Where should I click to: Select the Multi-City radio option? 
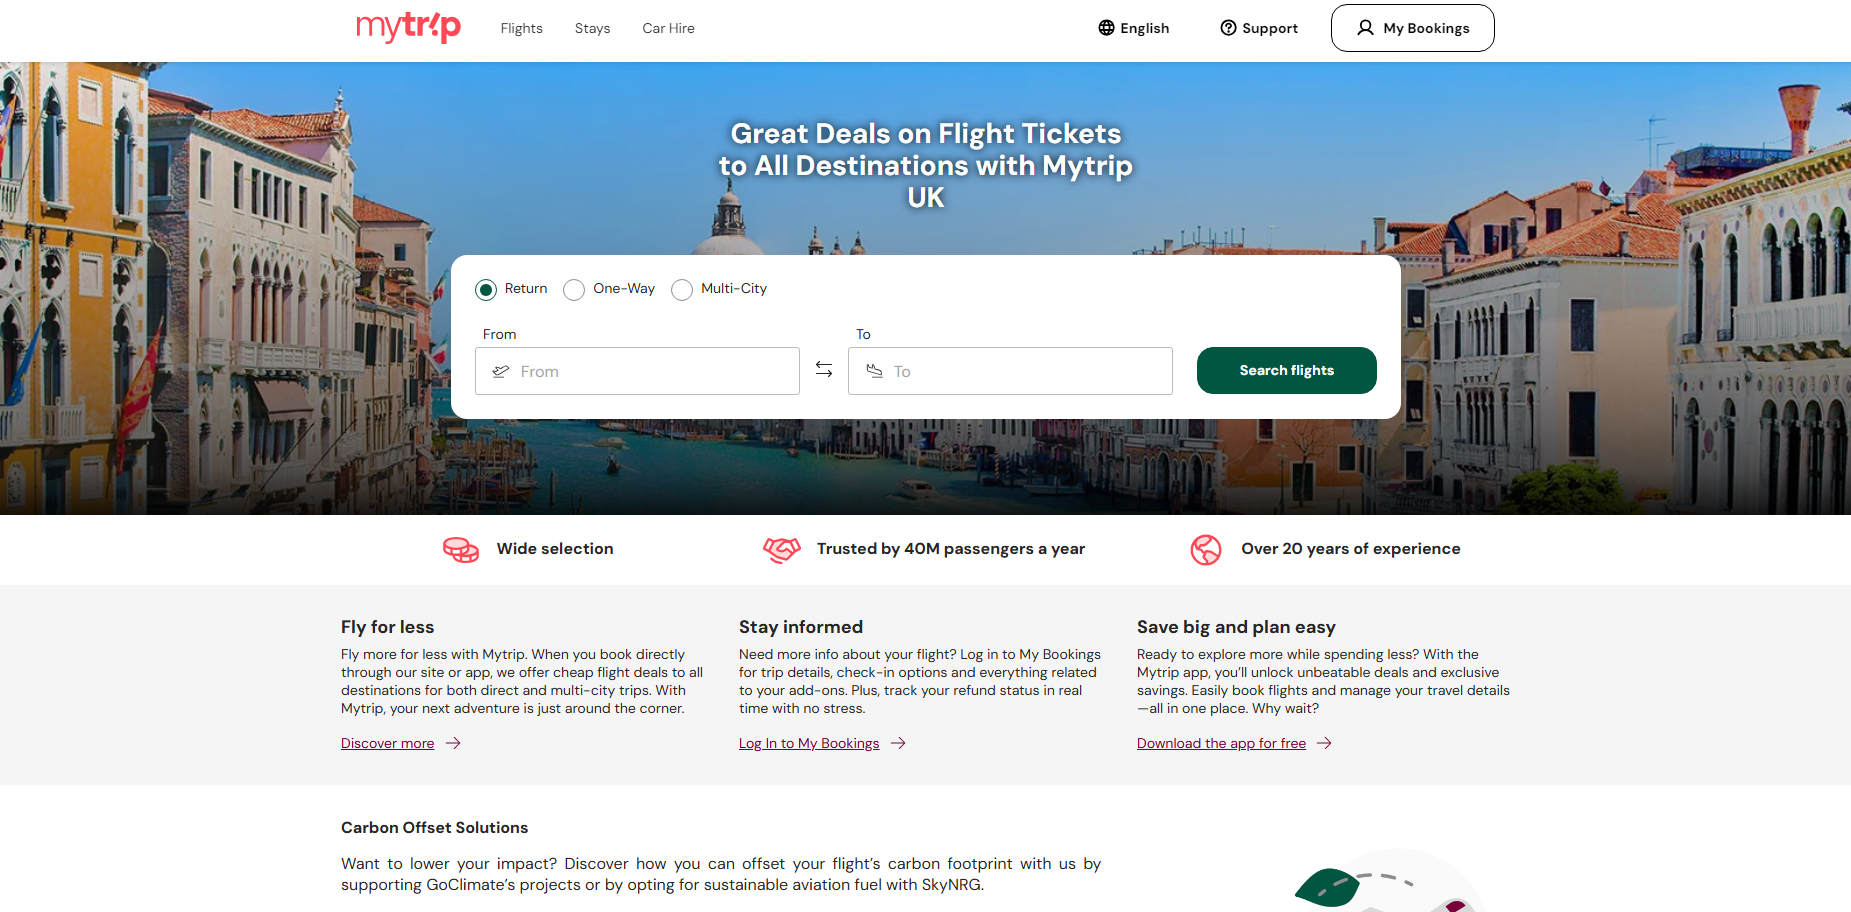click(682, 290)
